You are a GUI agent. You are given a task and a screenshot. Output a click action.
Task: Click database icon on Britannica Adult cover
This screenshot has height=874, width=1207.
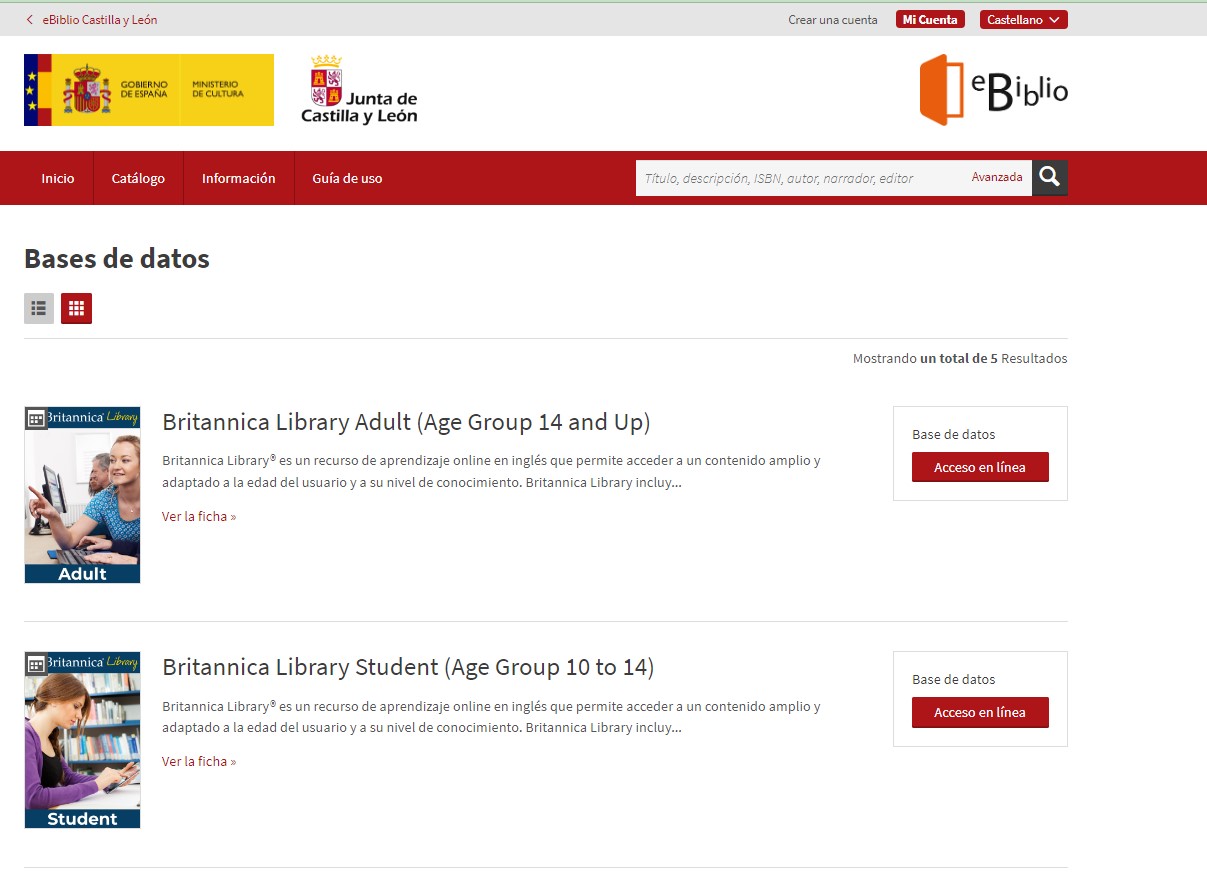coord(36,419)
